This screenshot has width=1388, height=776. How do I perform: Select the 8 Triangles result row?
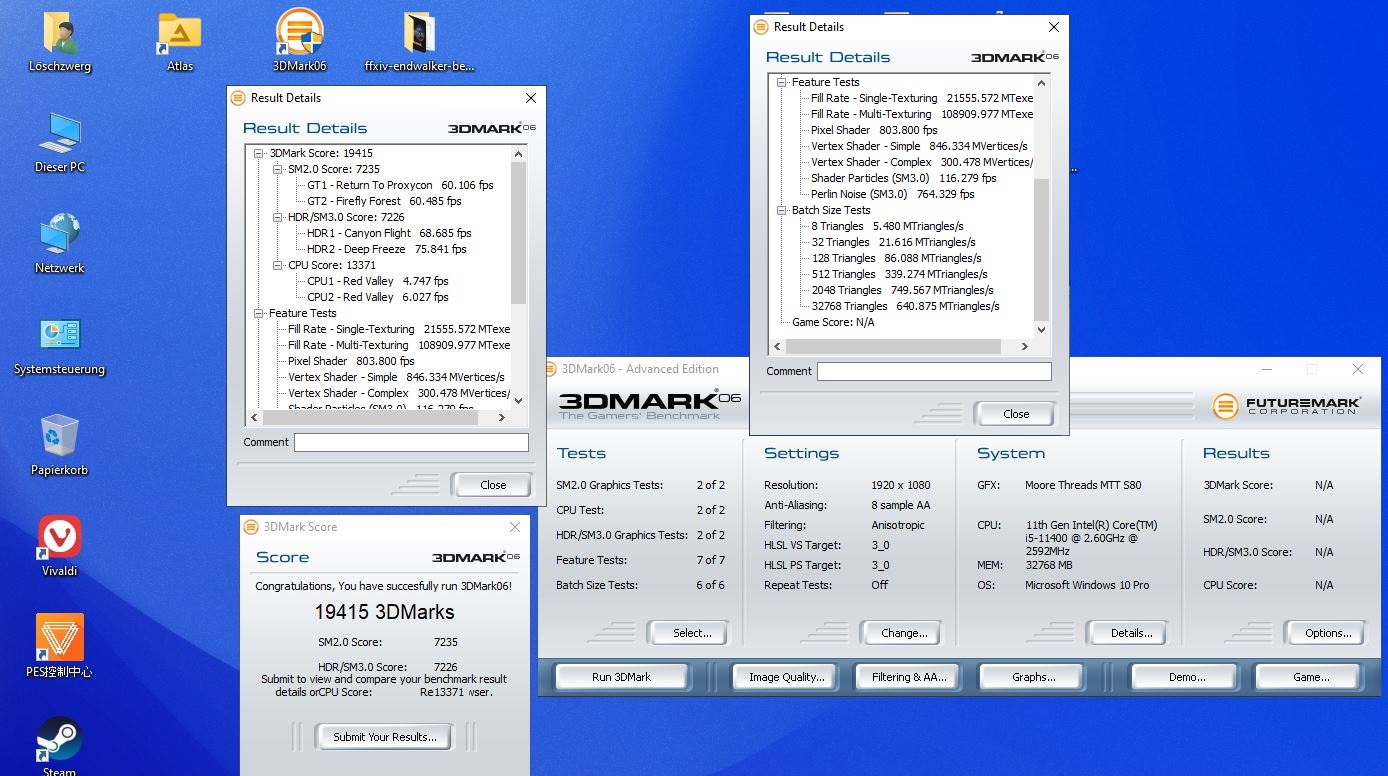click(889, 226)
